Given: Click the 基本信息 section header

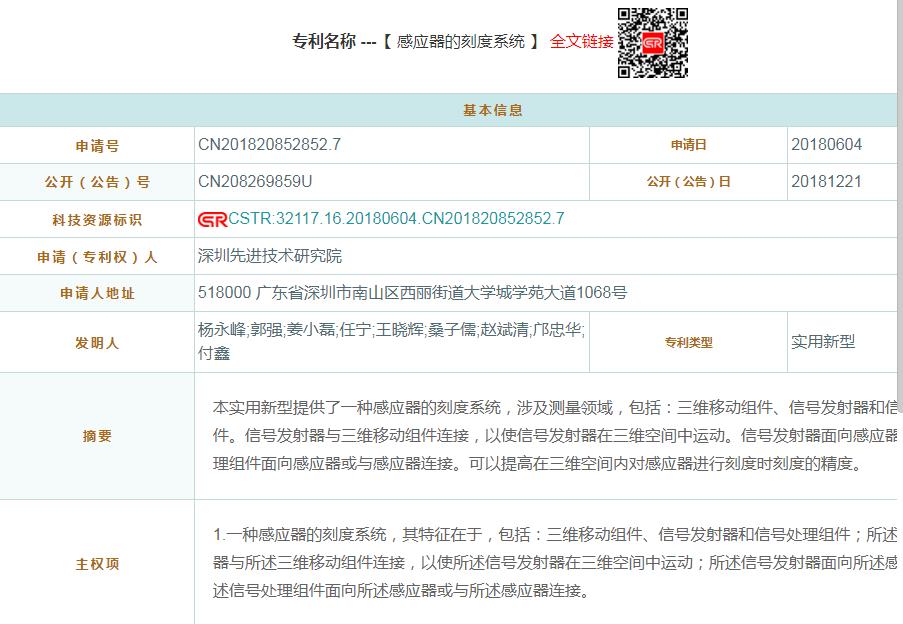Looking at the screenshot, I should [492, 110].
